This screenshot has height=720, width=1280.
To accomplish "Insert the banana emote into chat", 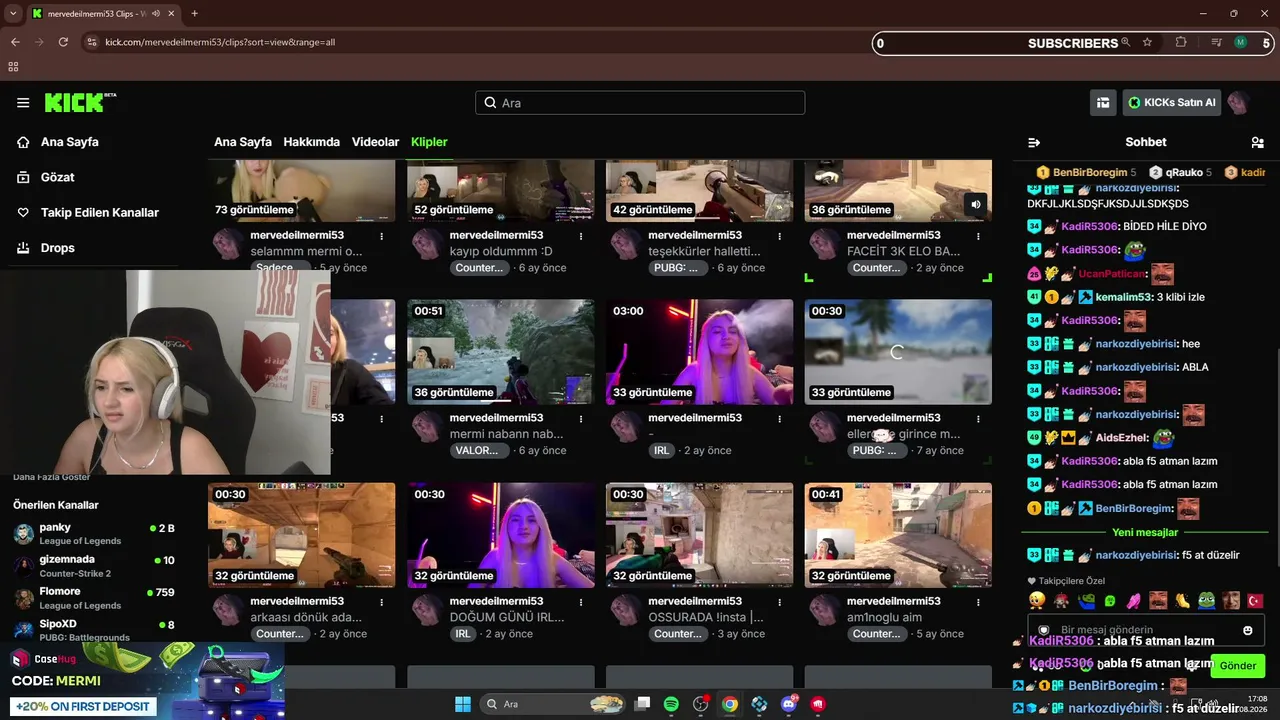I will pyautogui.click(x=1182, y=601).
